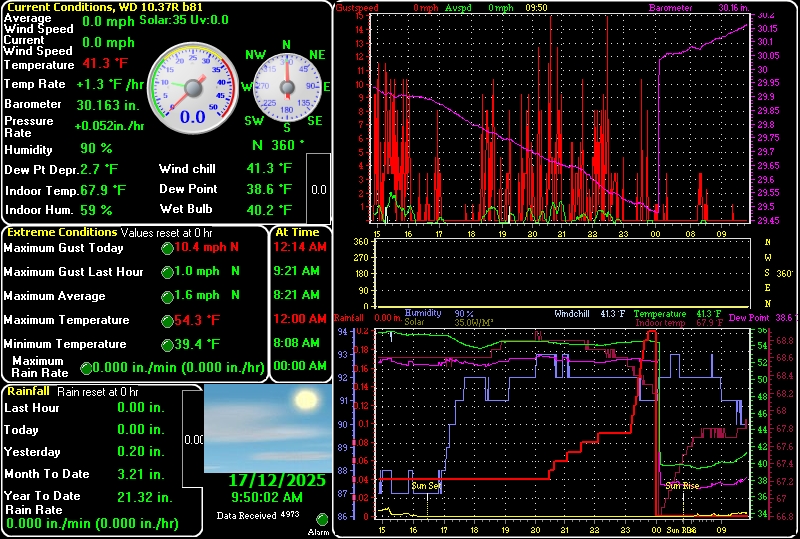Viewport: 800px width, 539px height.
Task: Click the Alarm indicator light
Action: click(322, 519)
